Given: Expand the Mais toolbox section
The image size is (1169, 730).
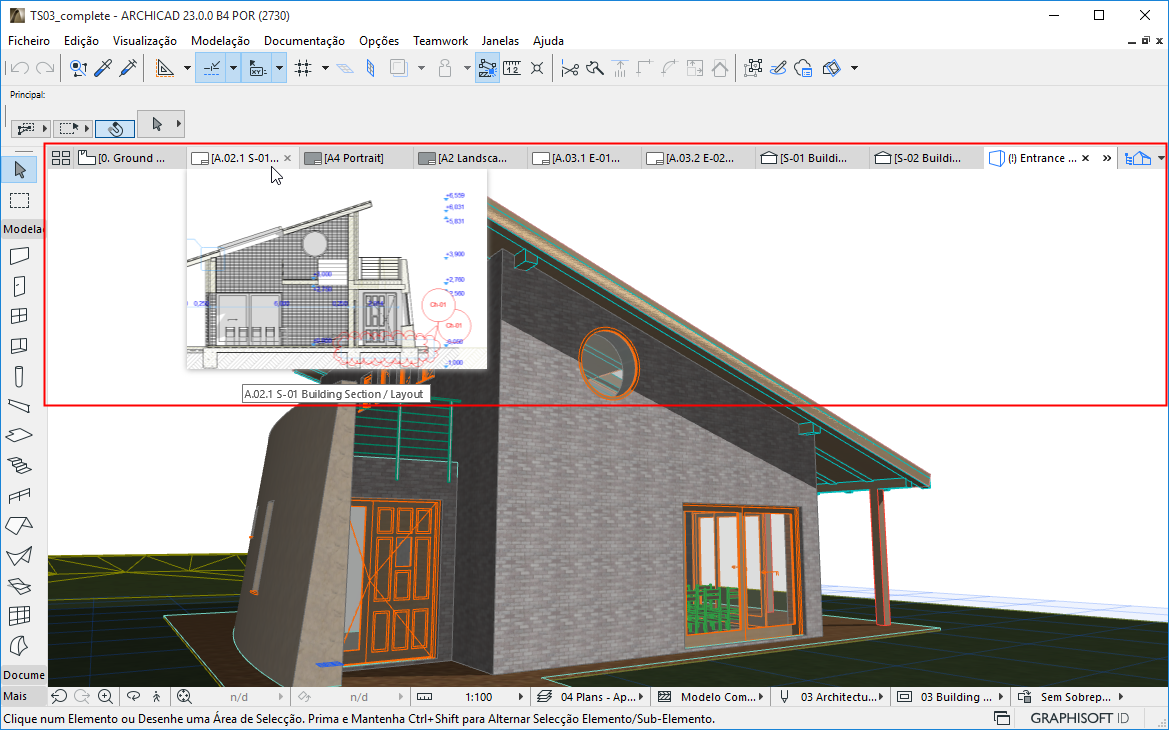Looking at the screenshot, I should point(15,696).
